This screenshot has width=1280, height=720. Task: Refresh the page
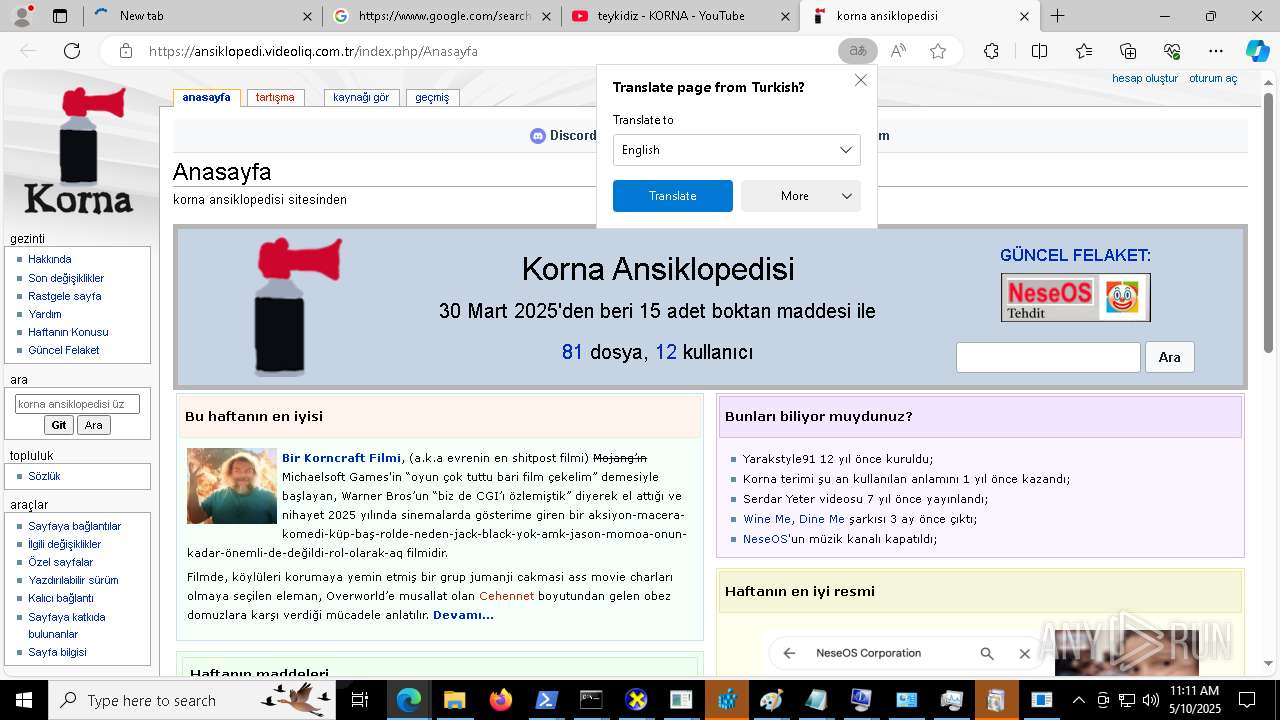[x=72, y=51]
